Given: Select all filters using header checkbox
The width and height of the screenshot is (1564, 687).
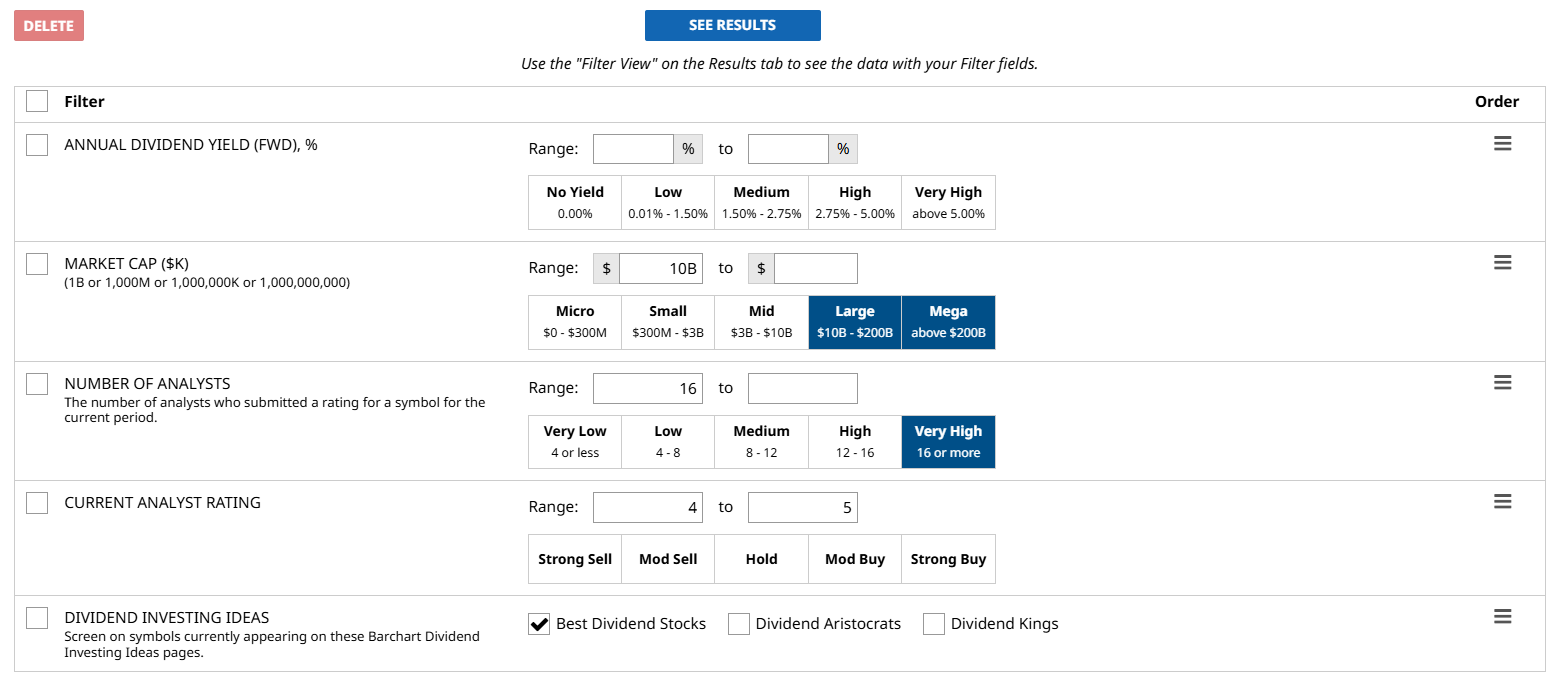Looking at the screenshot, I should 37,101.
